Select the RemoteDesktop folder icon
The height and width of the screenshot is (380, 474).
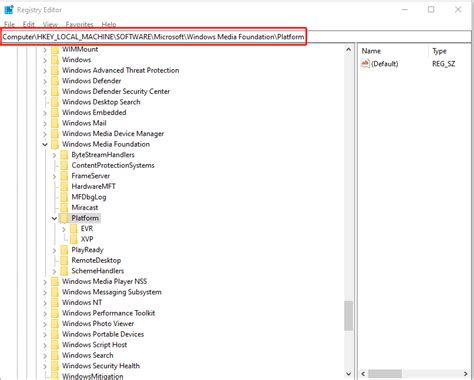(64, 261)
